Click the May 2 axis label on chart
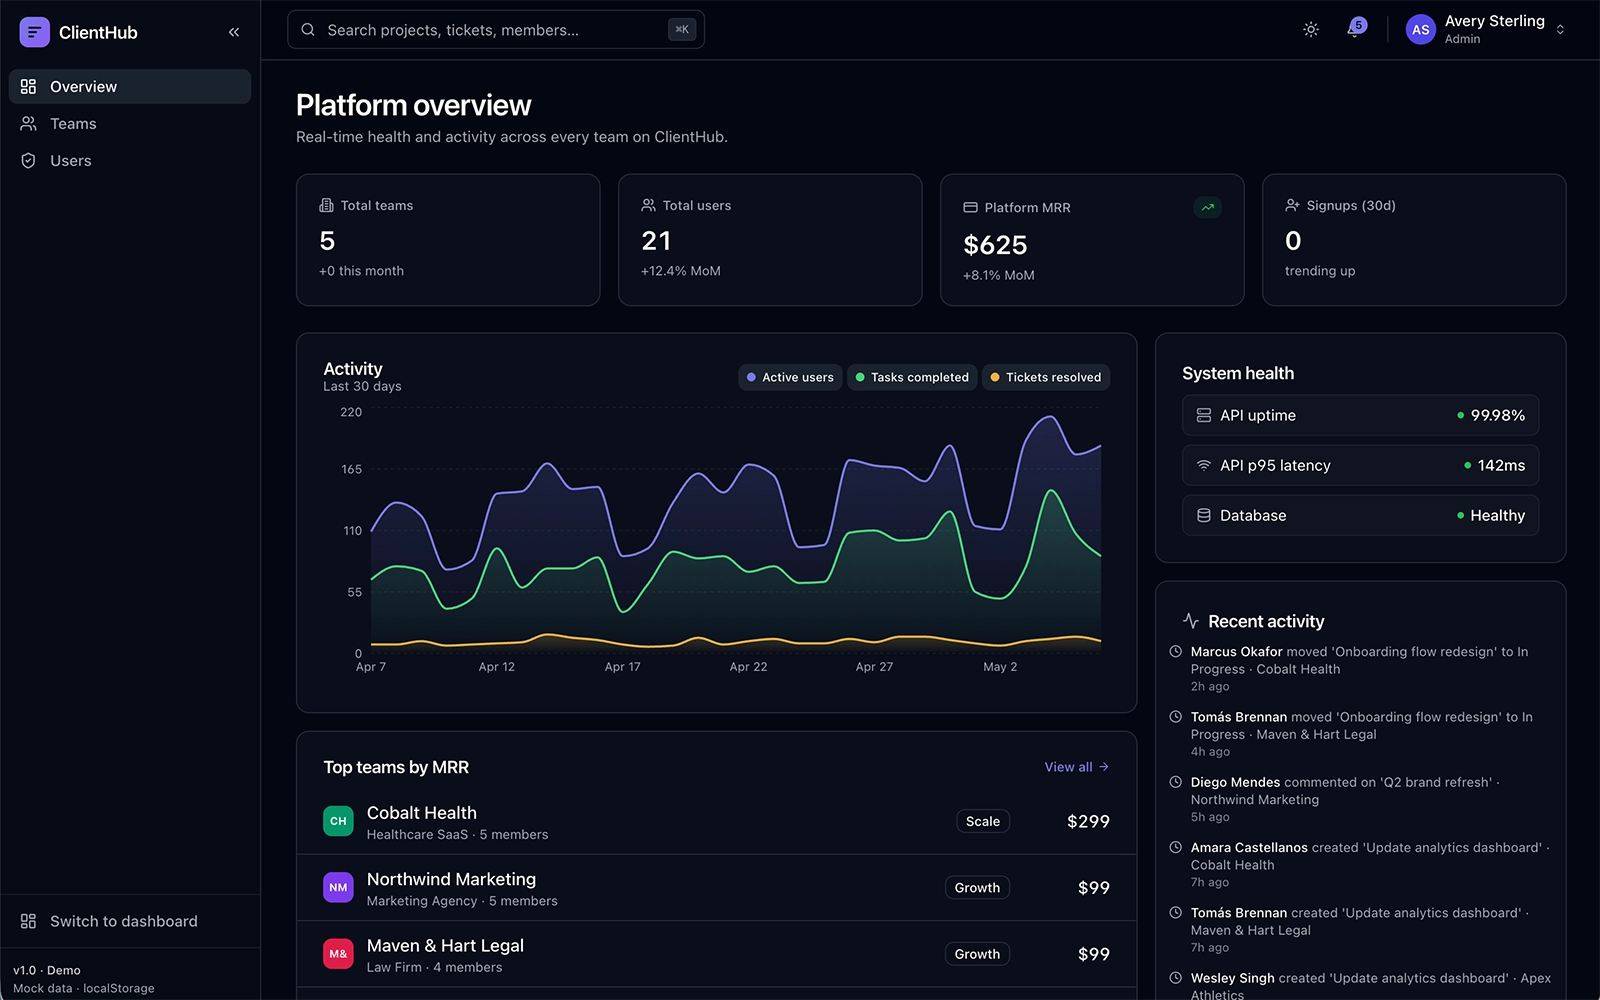The image size is (1600, 1000). coord(1000,667)
